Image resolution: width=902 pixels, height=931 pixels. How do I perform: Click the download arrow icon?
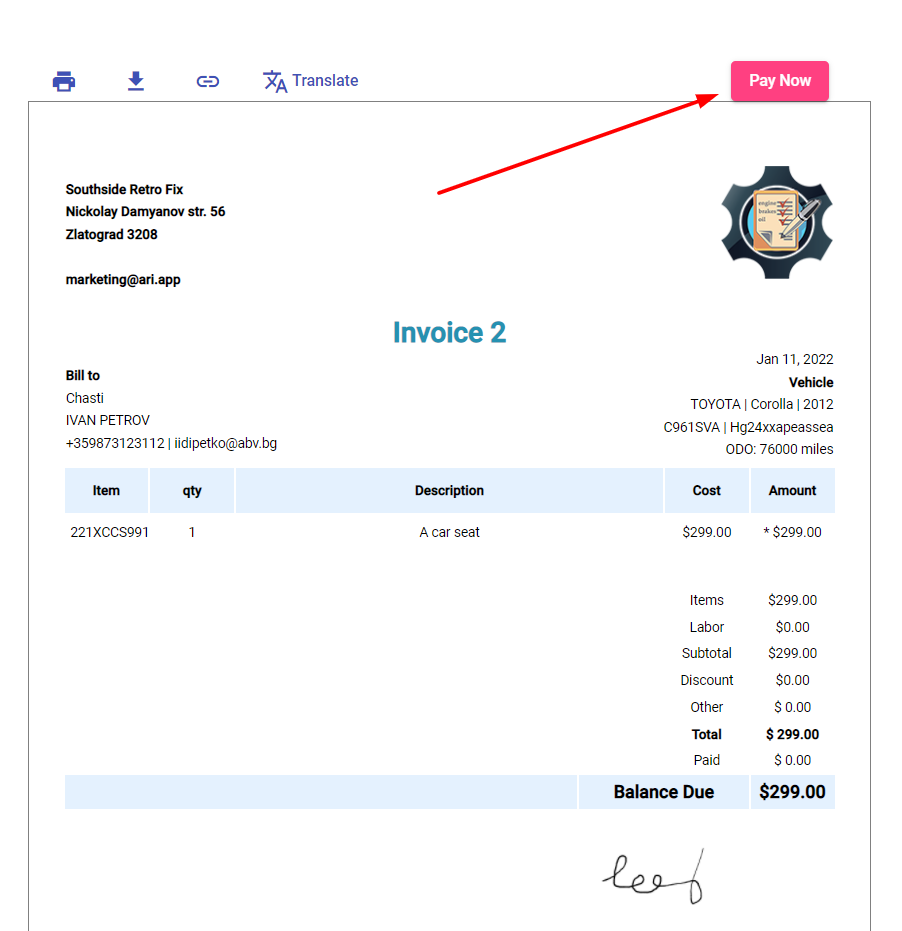pyautogui.click(x=135, y=80)
